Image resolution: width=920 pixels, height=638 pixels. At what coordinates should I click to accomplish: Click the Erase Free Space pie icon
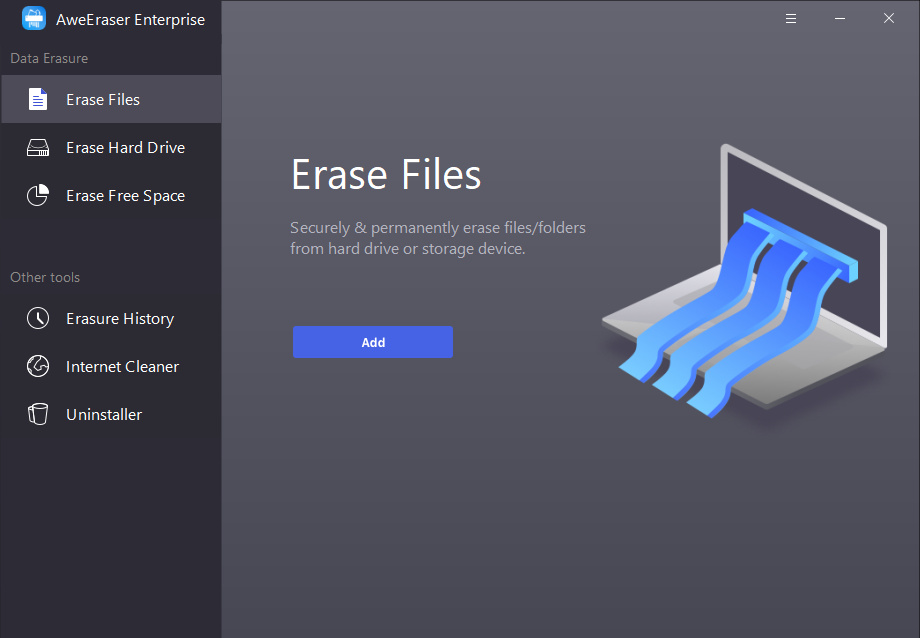38,195
